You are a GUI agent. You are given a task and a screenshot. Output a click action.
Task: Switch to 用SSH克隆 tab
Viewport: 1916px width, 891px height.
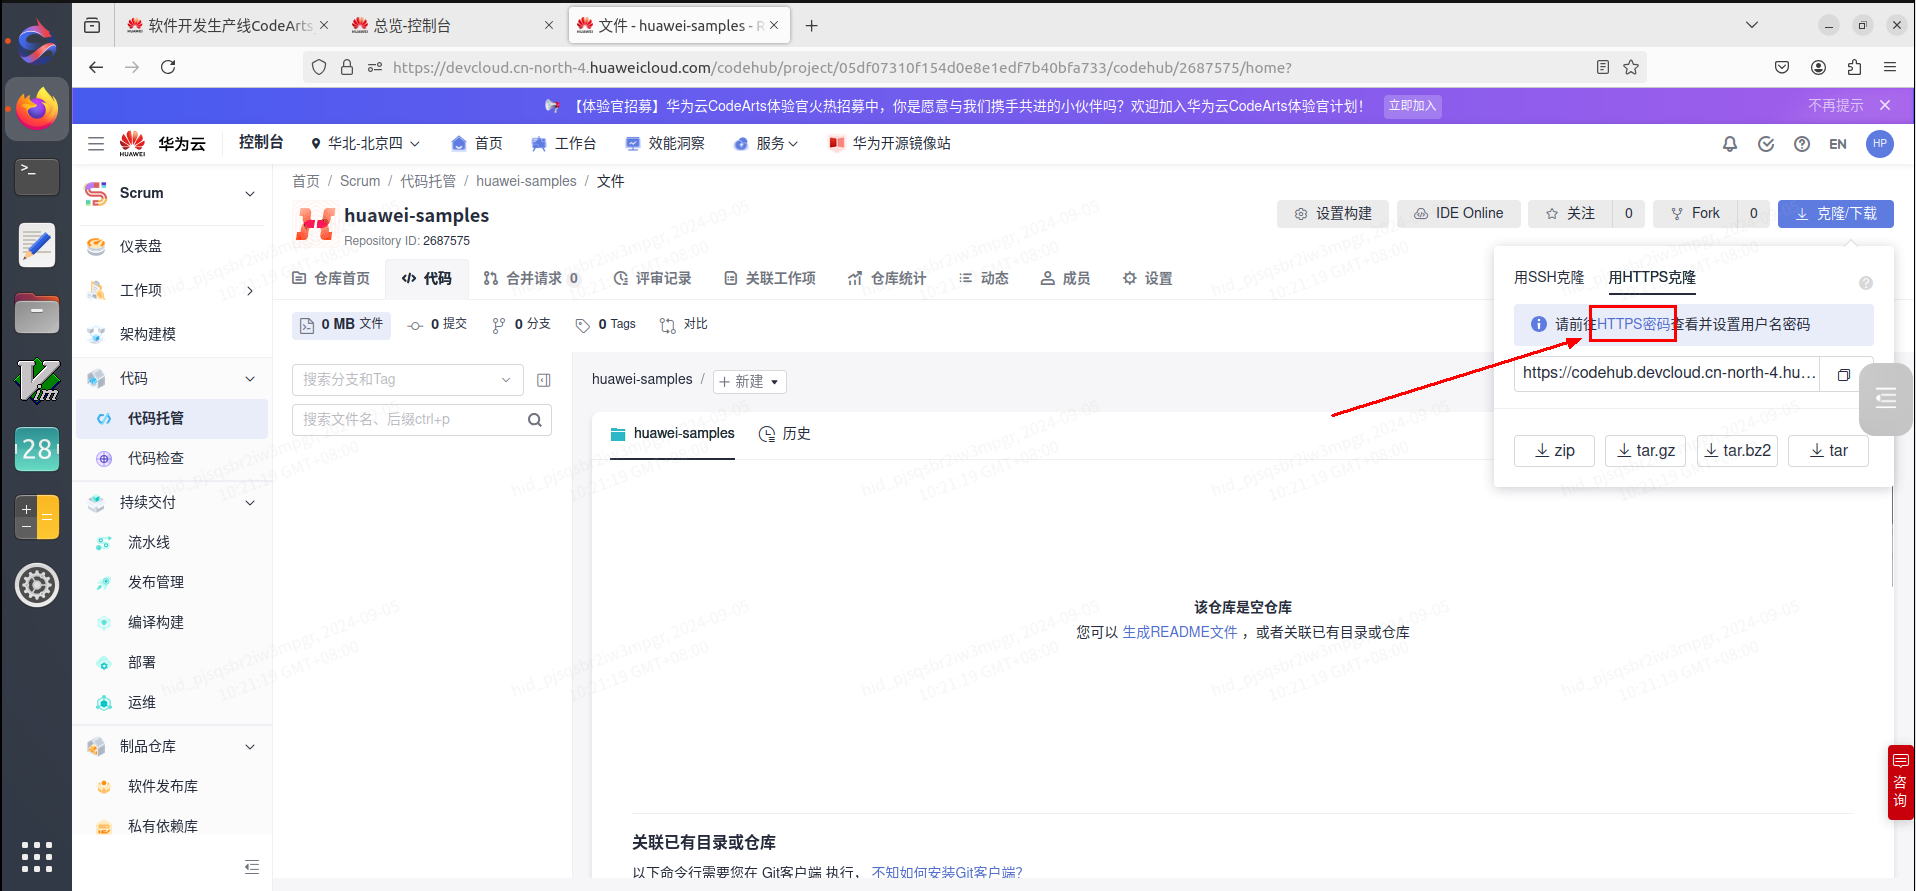point(1549,278)
